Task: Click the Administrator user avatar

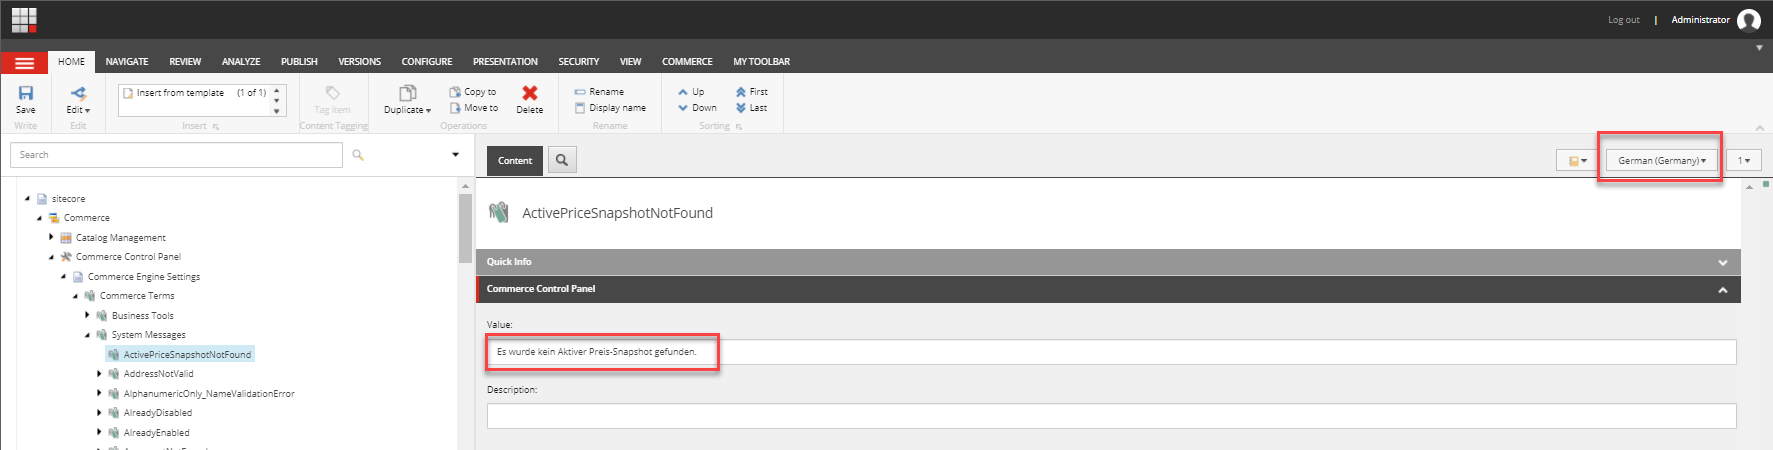Action: (x=1748, y=20)
